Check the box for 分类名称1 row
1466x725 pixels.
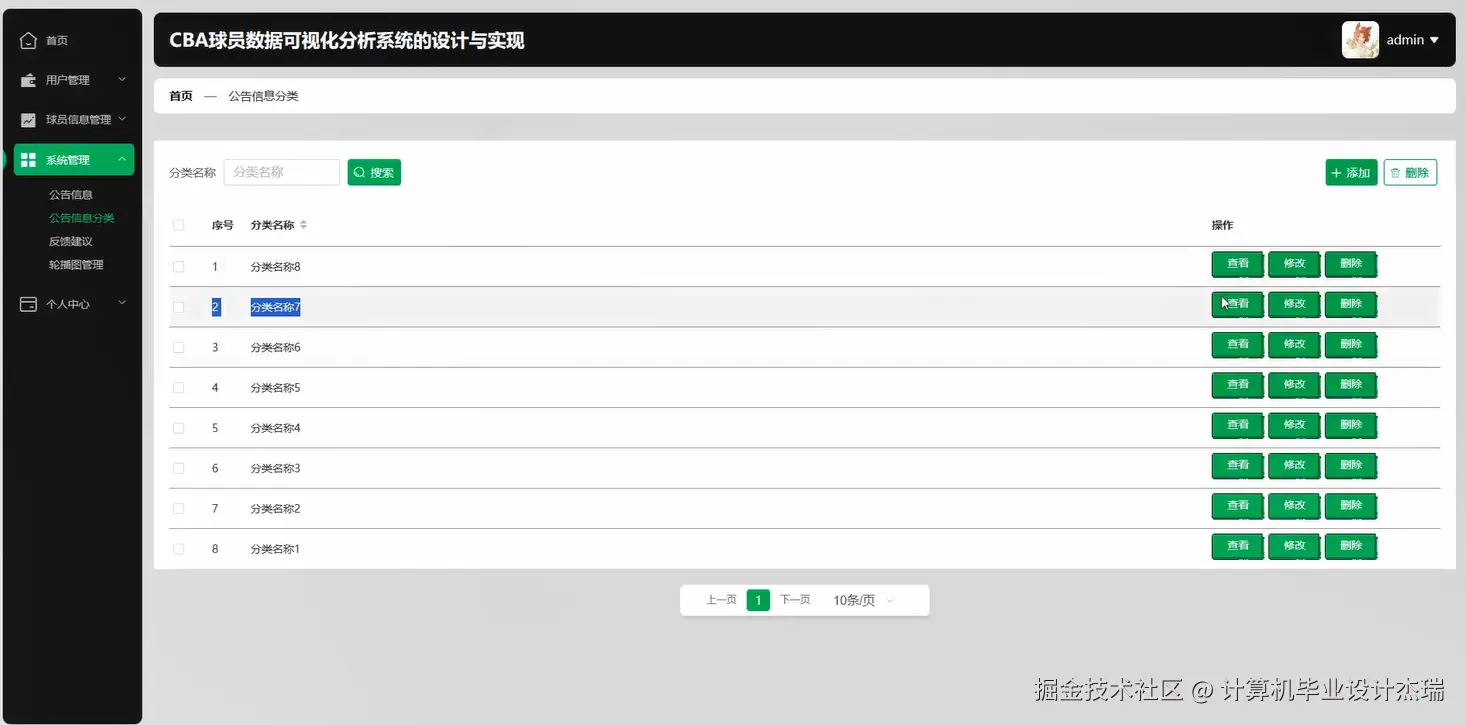(179, 549)
